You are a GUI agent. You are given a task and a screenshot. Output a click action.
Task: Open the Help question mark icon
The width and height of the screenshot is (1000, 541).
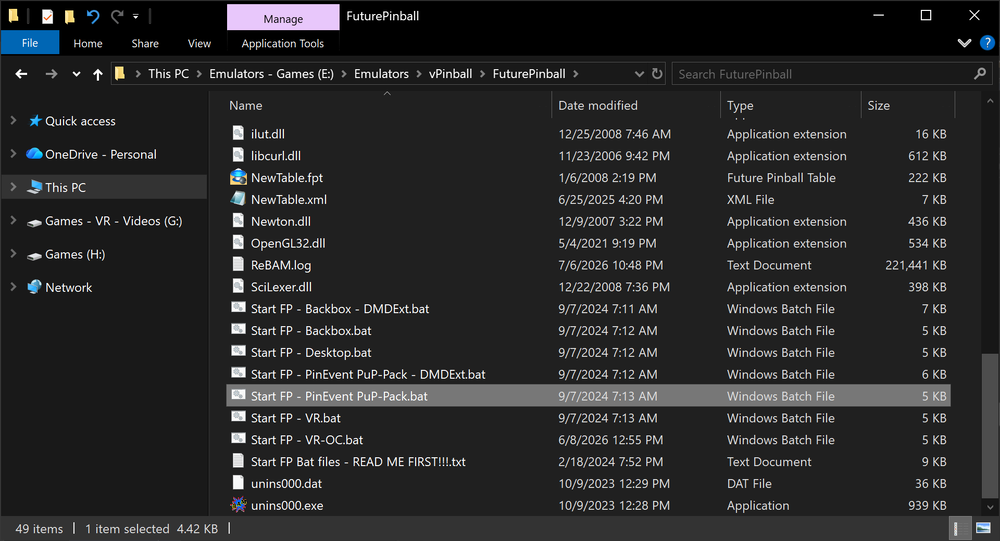point(987,43)
